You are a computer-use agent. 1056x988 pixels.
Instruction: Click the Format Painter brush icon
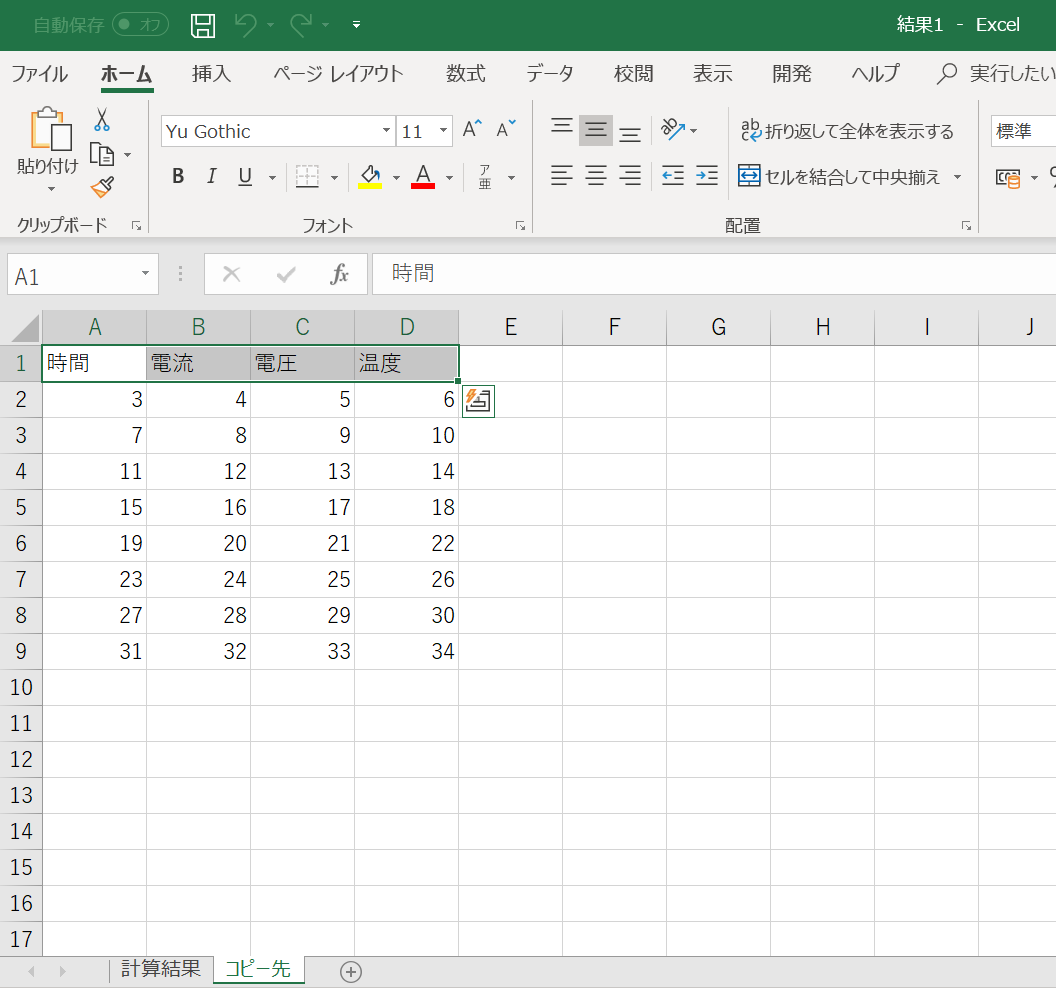[102, 187]
